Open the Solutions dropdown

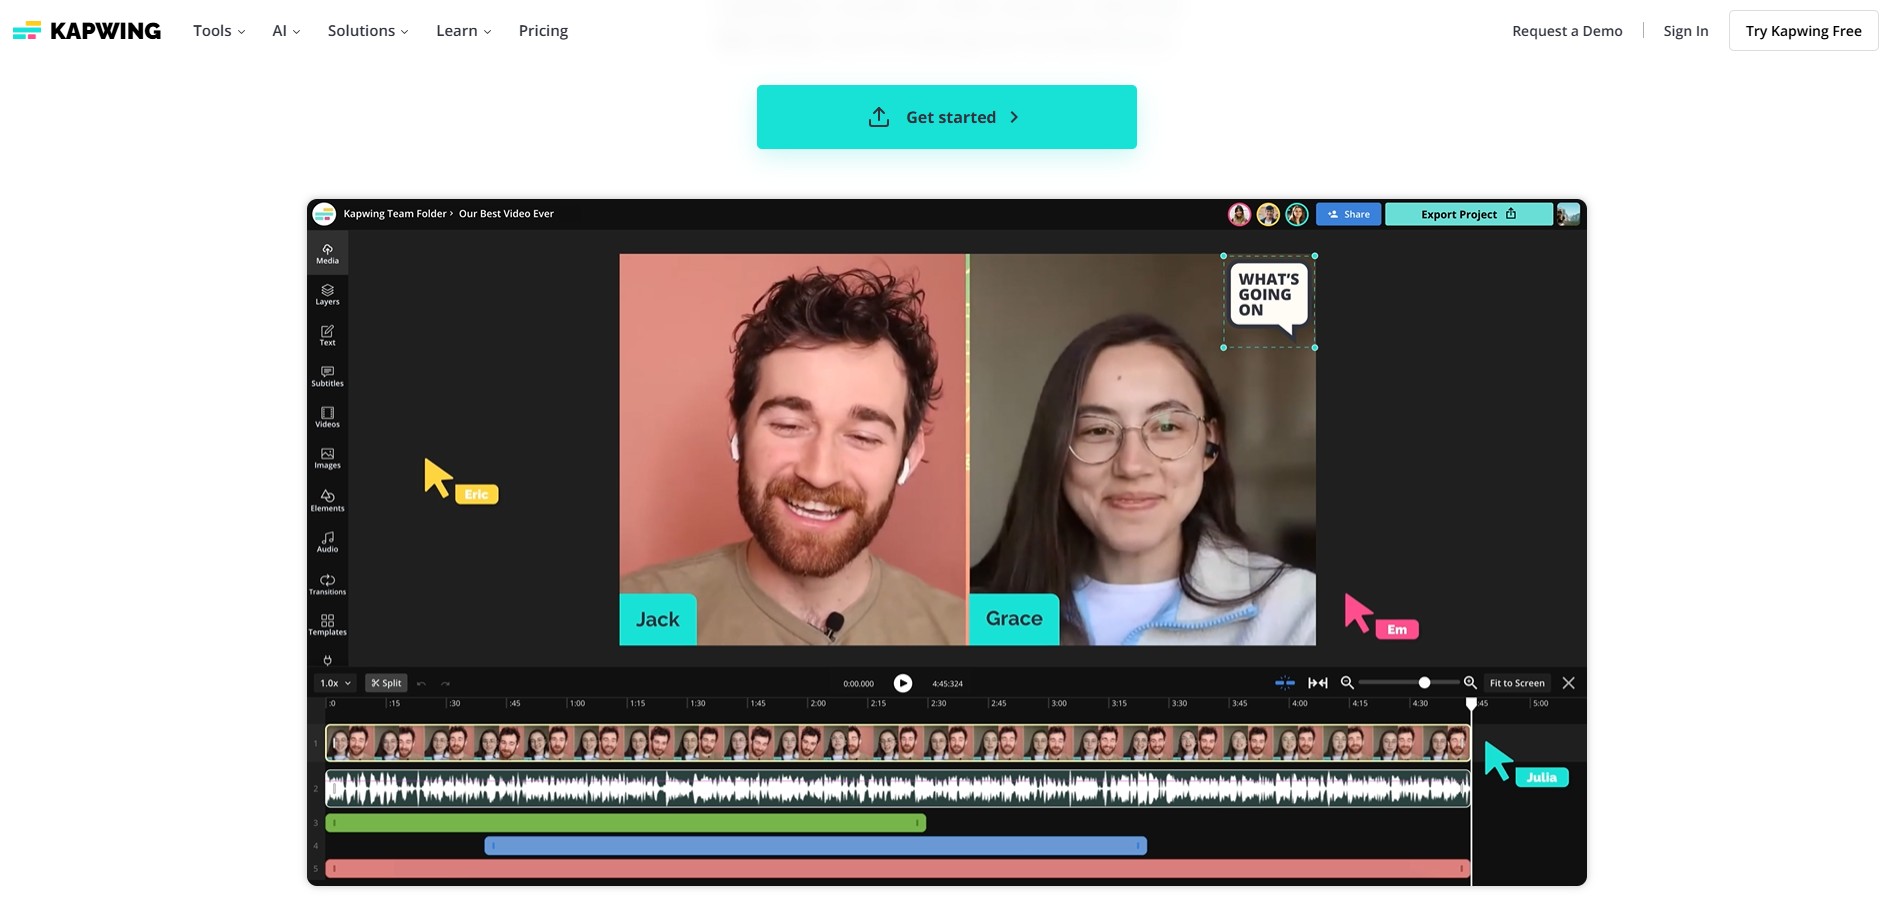pyautogui.click(x=368, y=31)
